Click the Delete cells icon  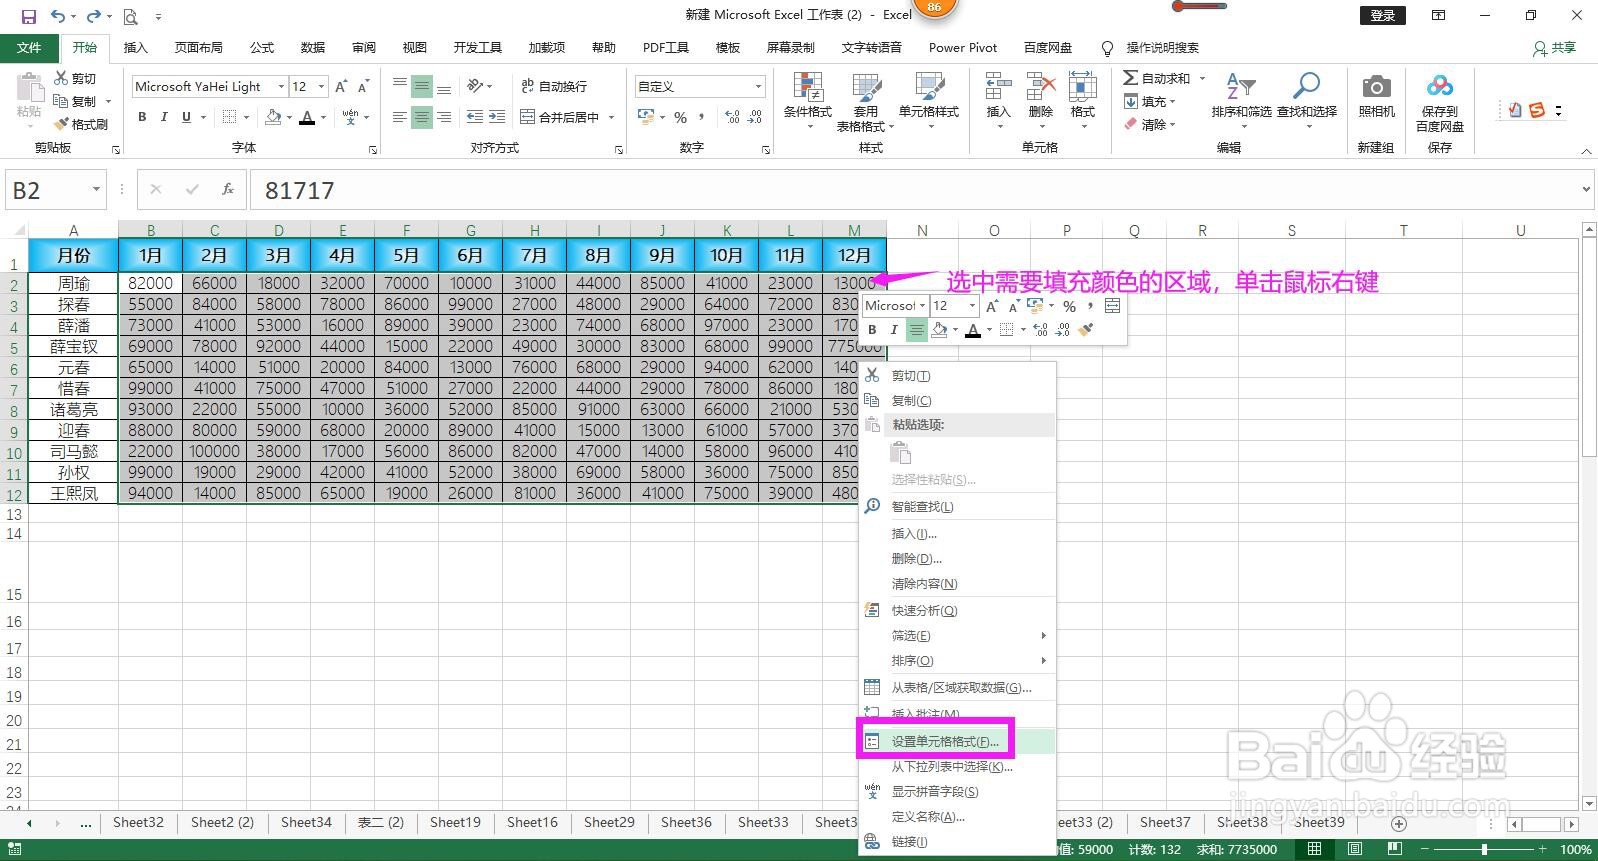(1040, 87)
